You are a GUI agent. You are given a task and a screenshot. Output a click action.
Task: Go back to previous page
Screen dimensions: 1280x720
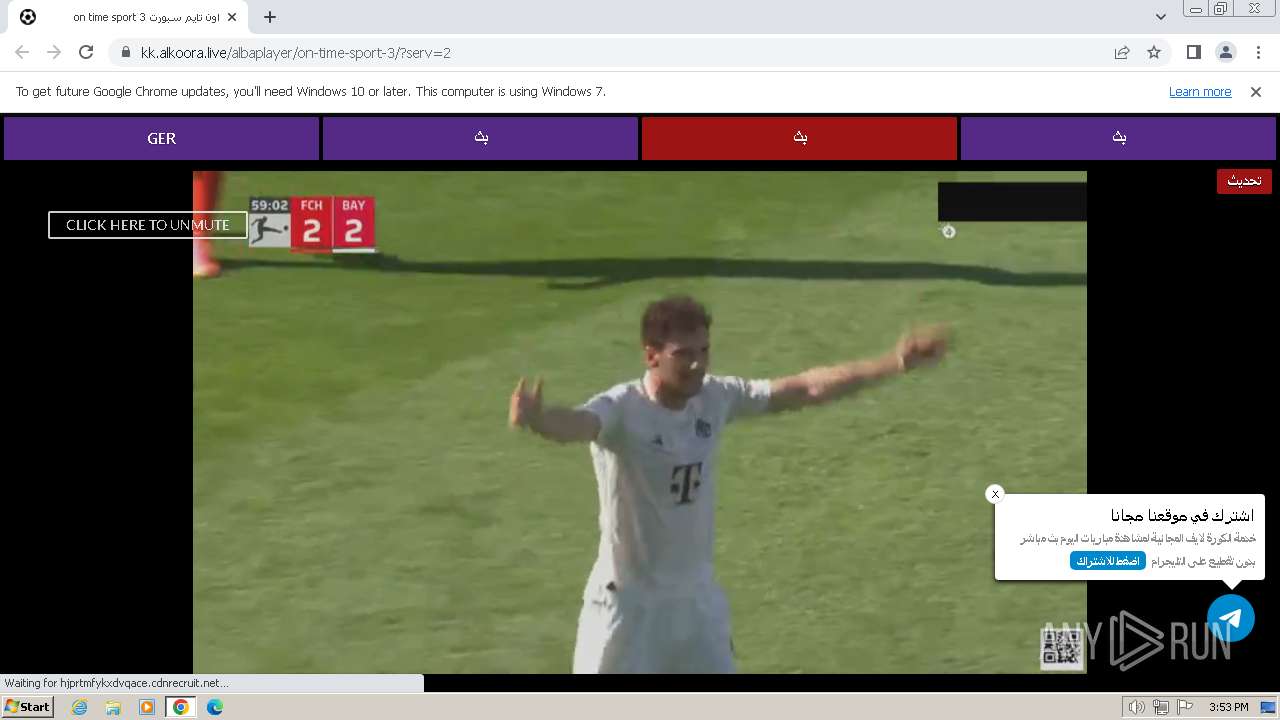point(22,52)
